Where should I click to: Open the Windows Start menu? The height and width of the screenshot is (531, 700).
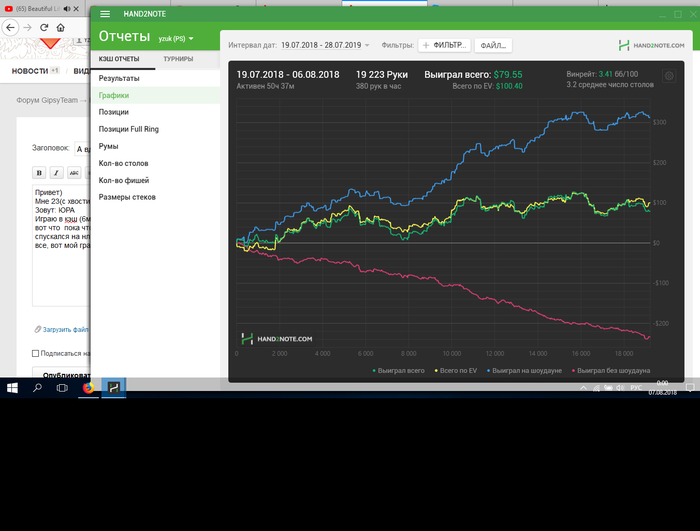click(12, 388)
